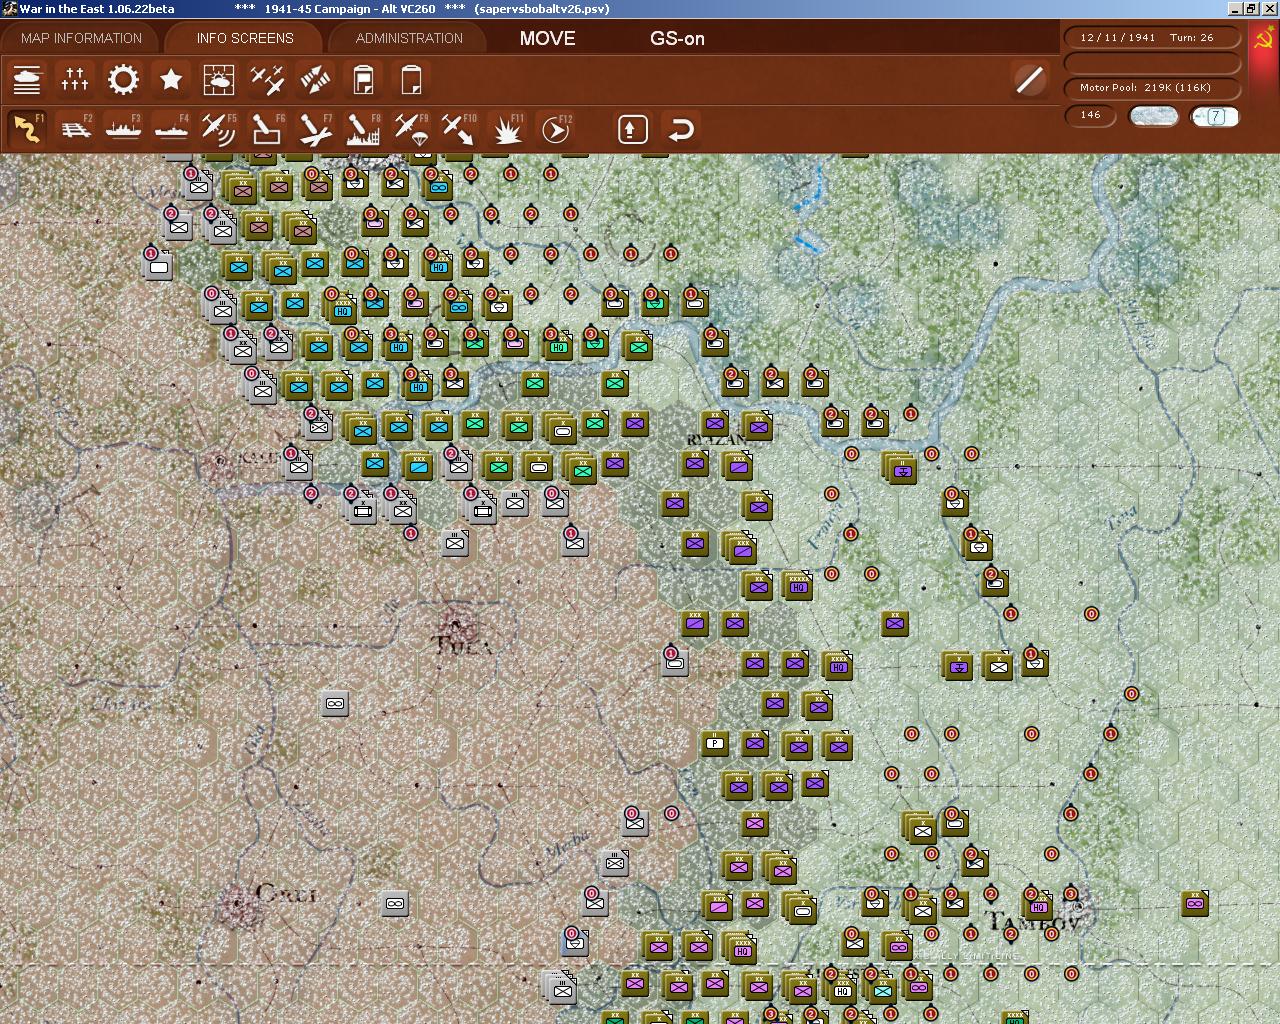
Task: Select F8 bomb city mode
Action: (363, 129)
